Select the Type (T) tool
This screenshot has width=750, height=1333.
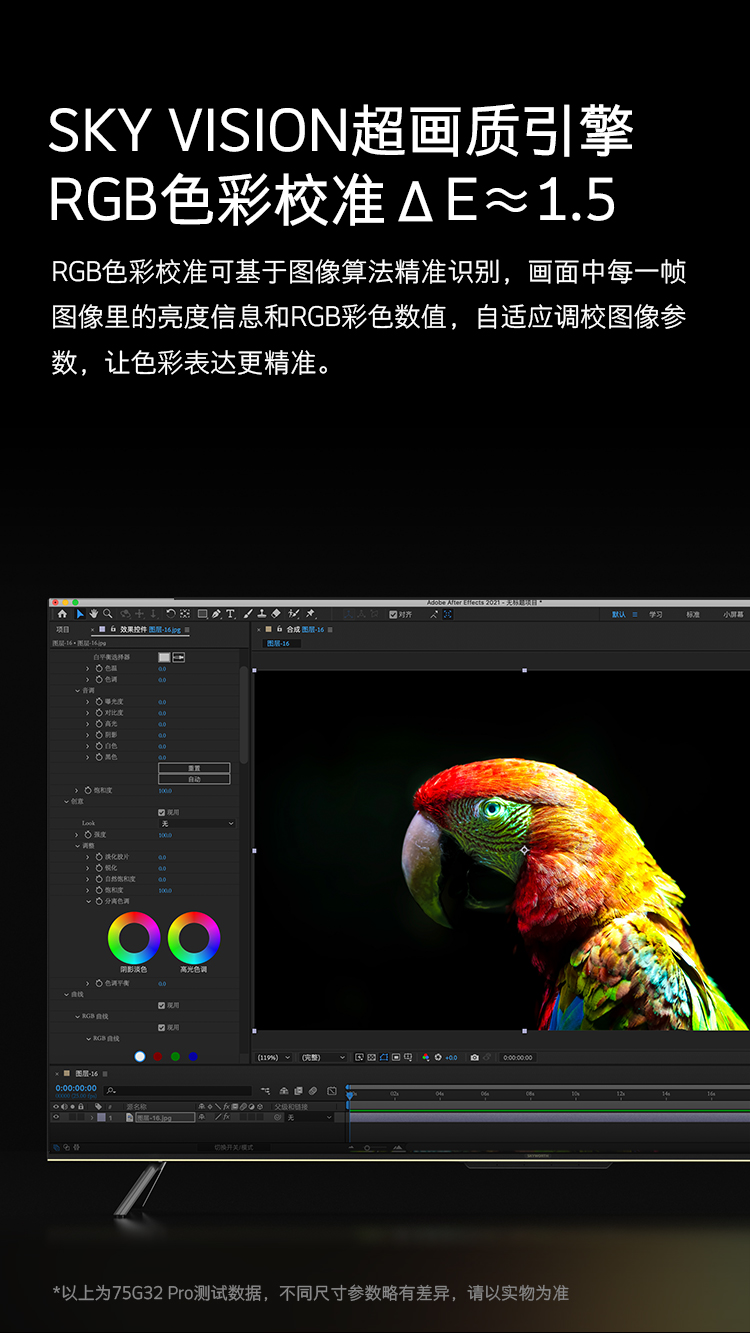230,613
